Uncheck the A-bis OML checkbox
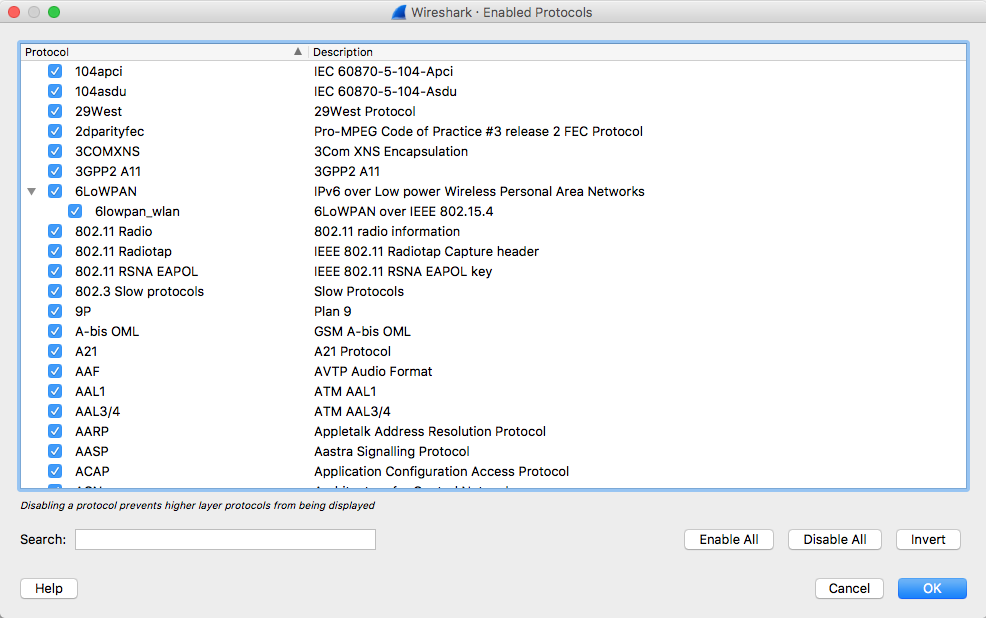The image size is (986, 618). click(x=55, y=332)
